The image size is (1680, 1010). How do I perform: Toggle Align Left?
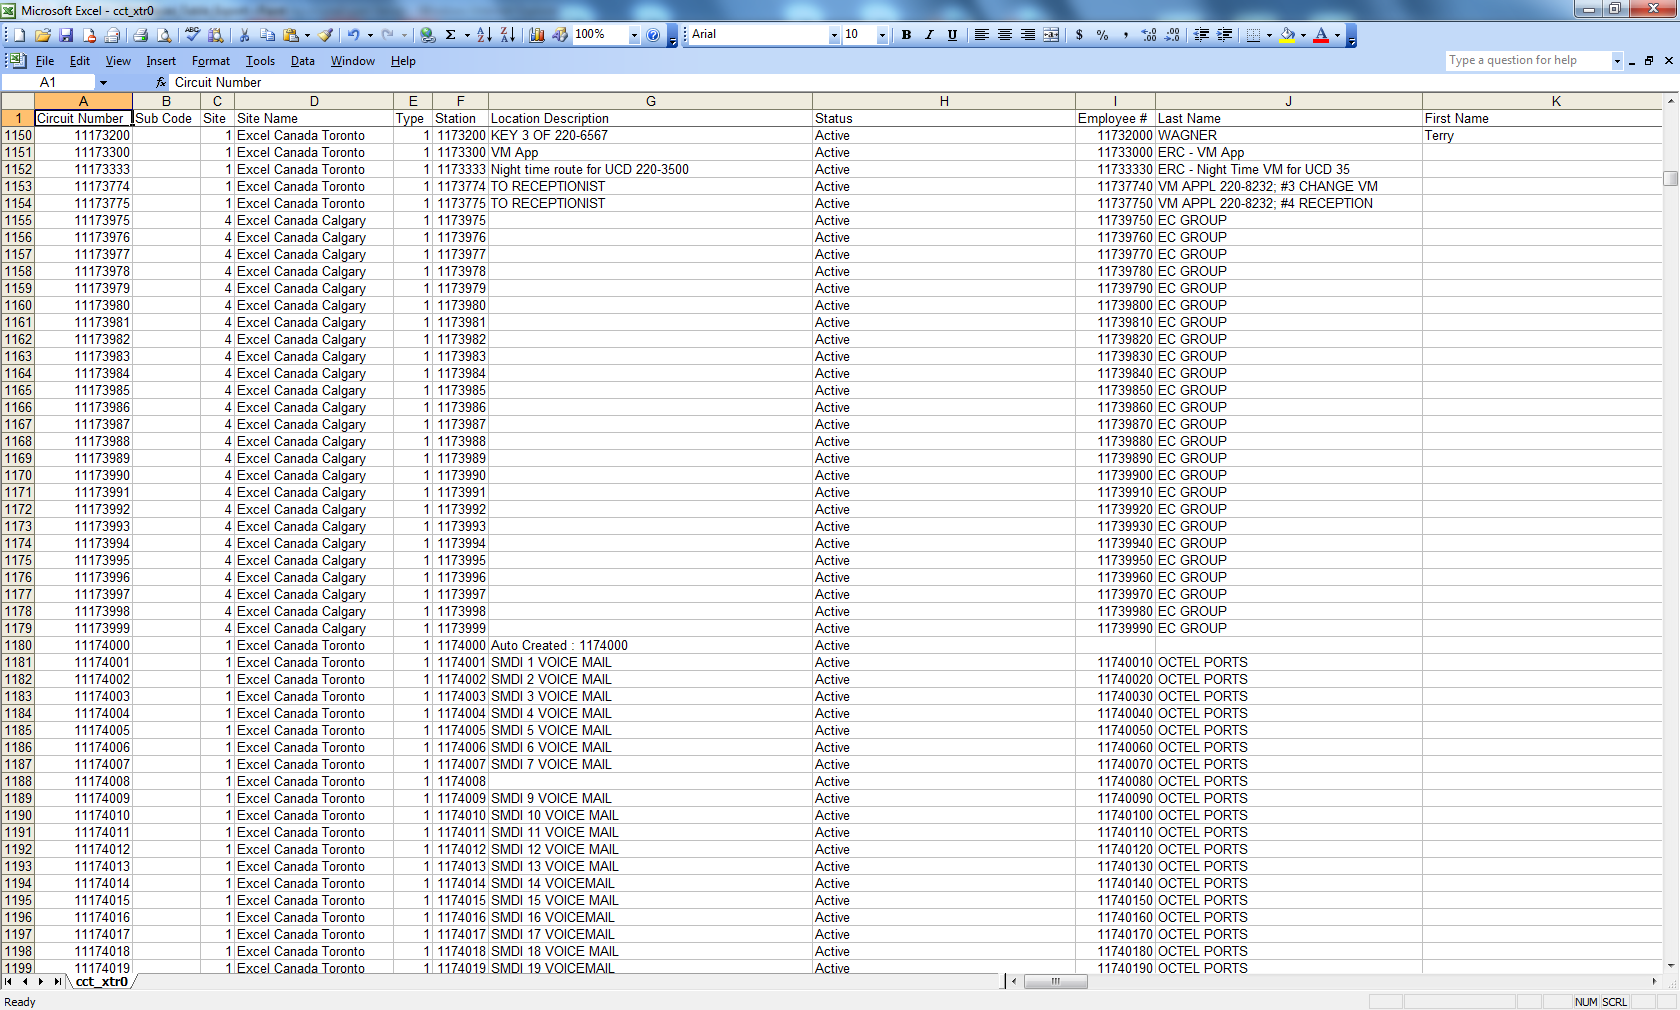point(982,35)
